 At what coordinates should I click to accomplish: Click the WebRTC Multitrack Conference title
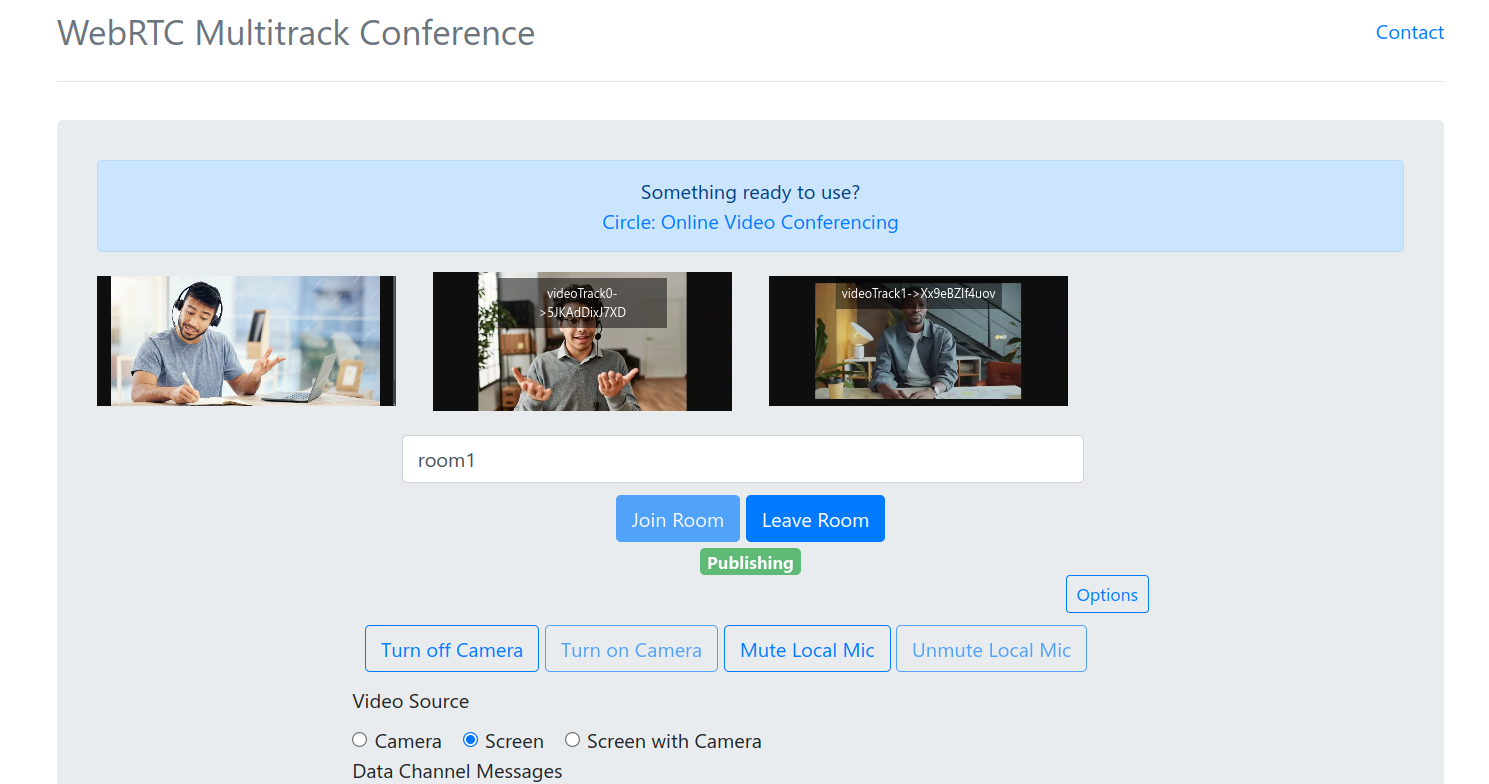point(296,32)
